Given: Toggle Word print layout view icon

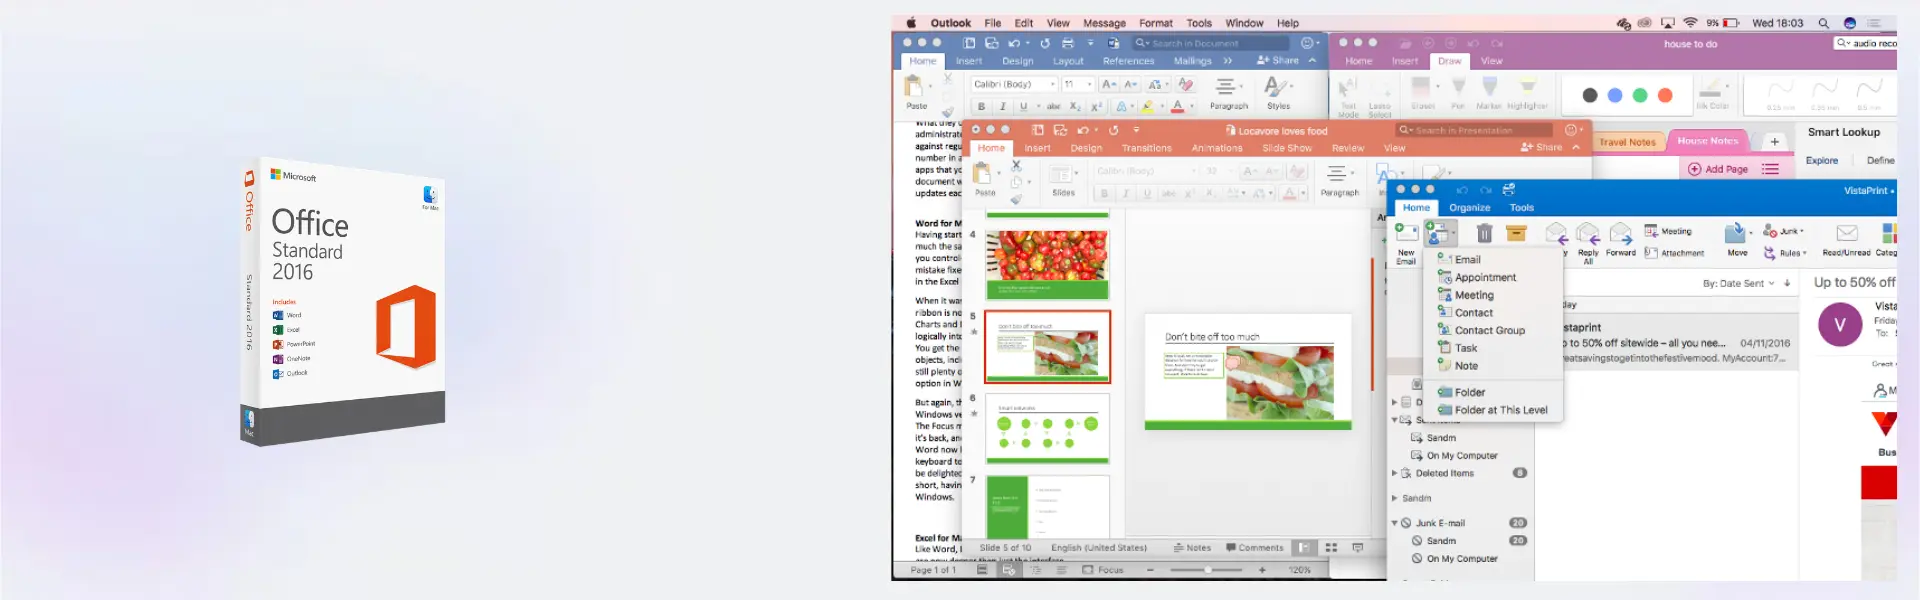Looking at the screenshot, I should tap(982, 570).
